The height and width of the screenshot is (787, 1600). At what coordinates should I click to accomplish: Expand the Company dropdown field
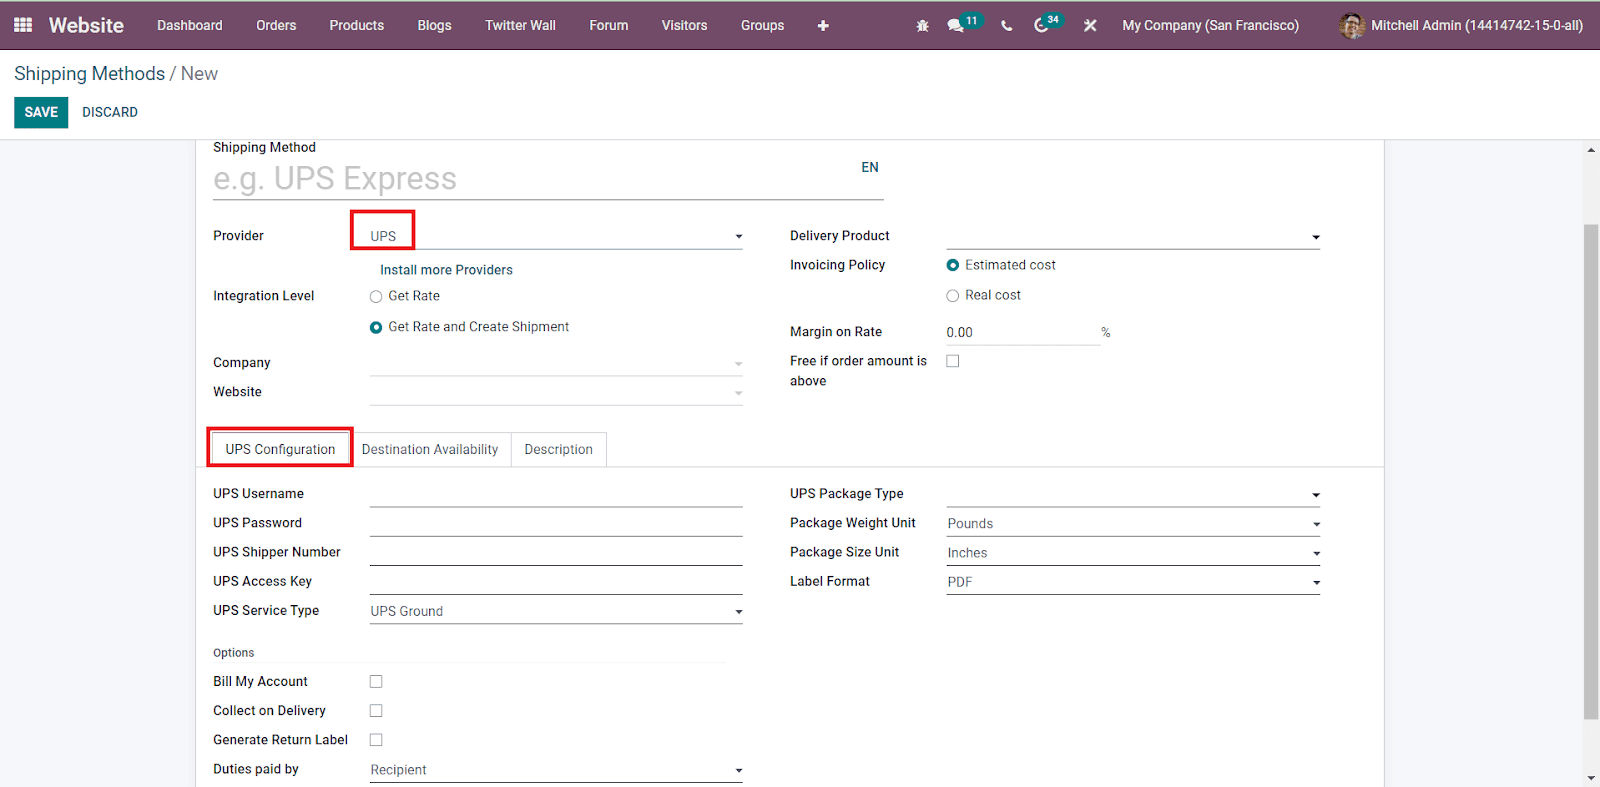coord(556,363)
